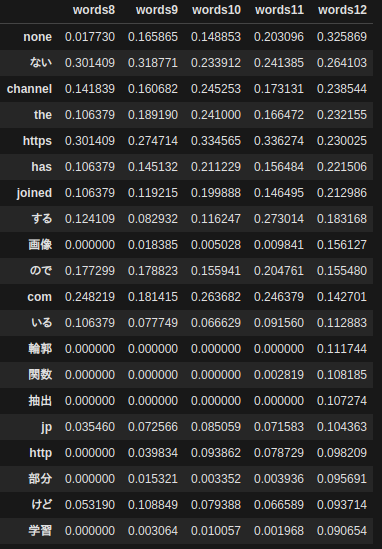Screen dimensions: 382x549
Task: Click value 0.039834 in http row
Action: click(x=153, y=453)
